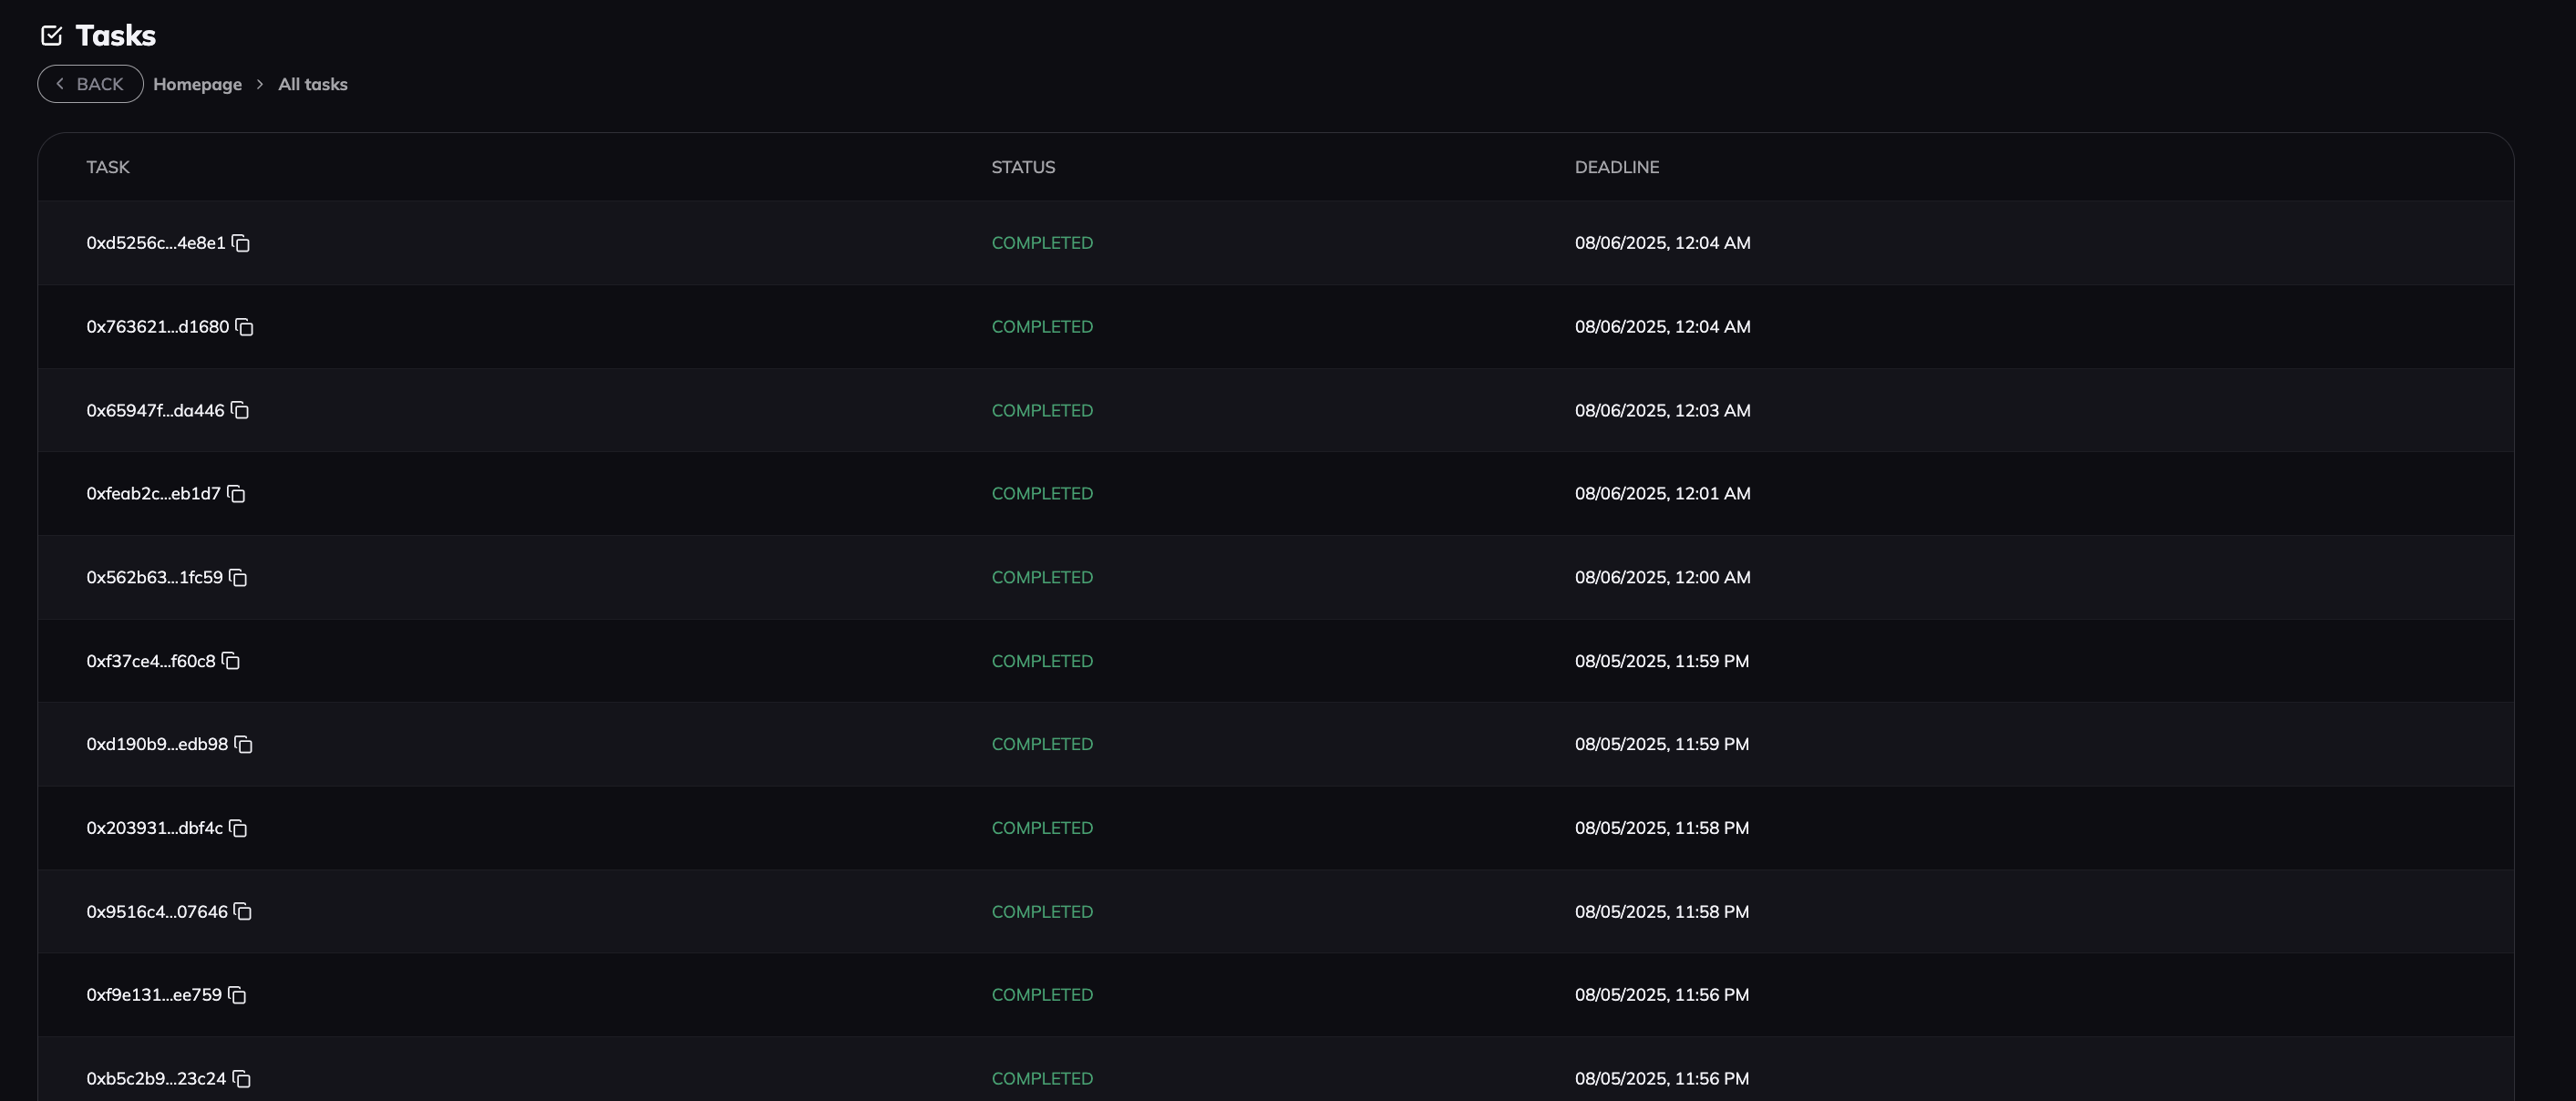The image size is (2576, 1101).
Task: Copy task ID 0x562b63...1fc59
Action: (236, 577)
